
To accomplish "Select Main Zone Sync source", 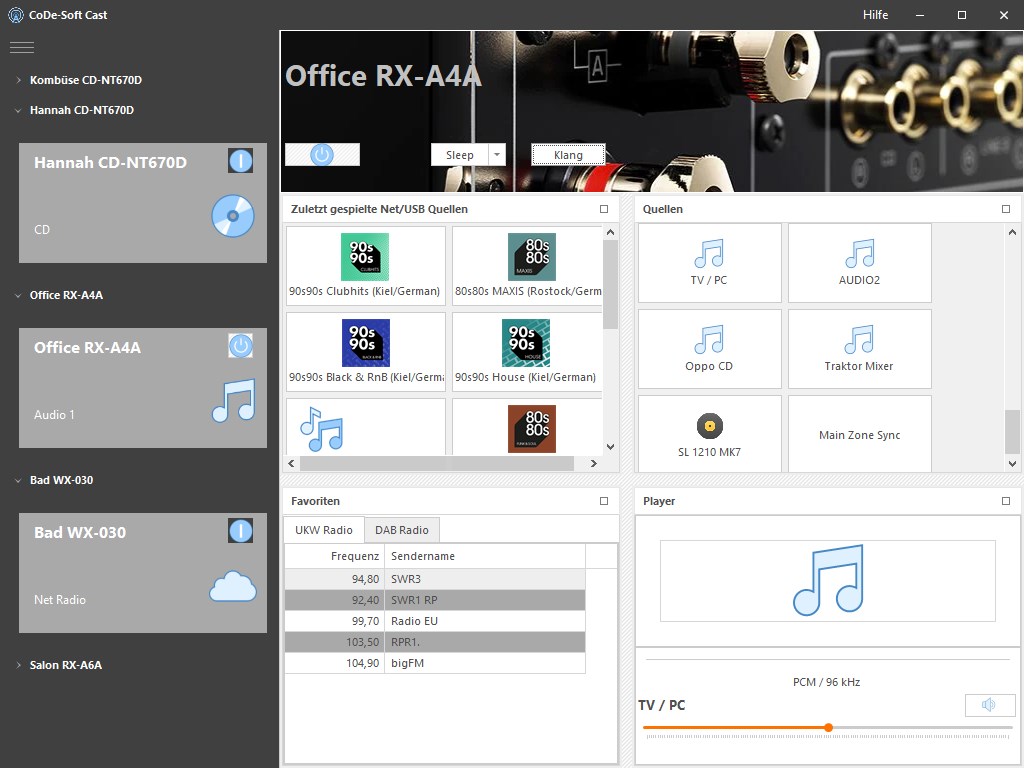I will (859, 434).
